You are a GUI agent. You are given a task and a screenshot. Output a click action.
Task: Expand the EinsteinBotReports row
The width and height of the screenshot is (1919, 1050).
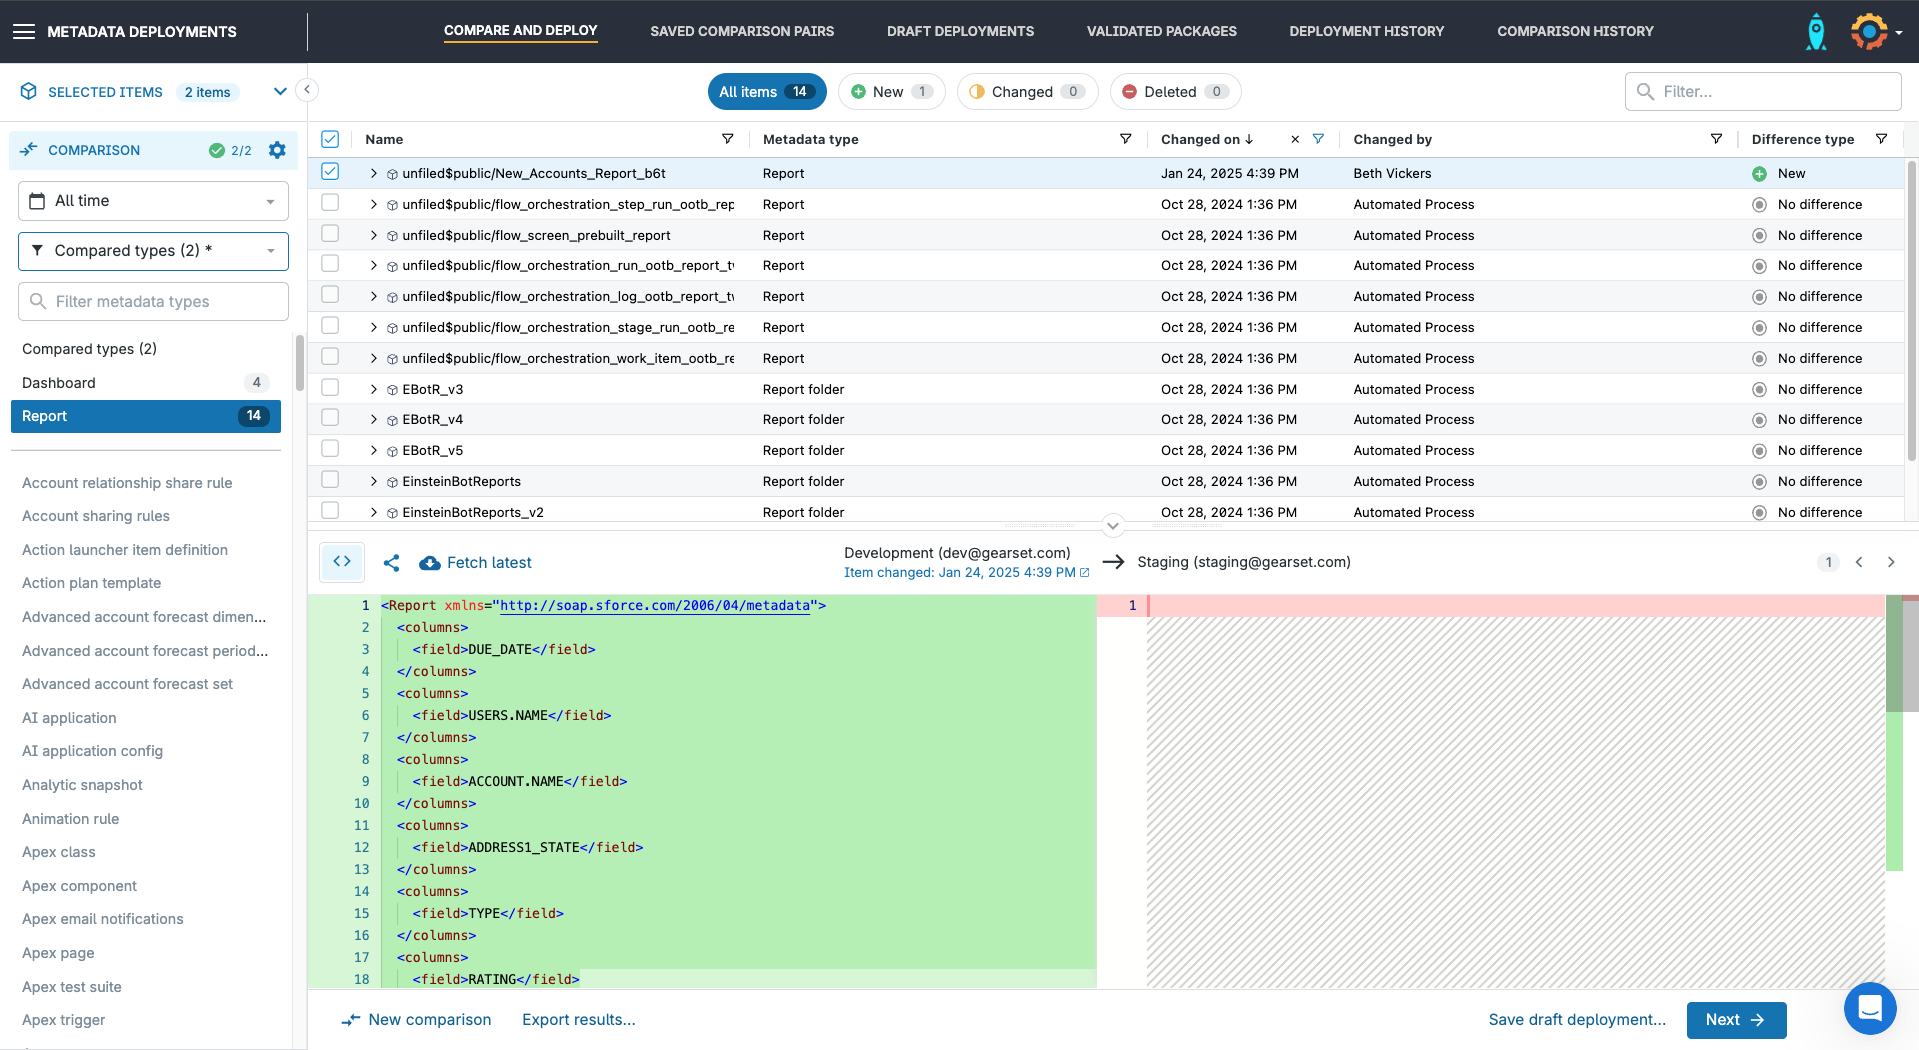[x=374, y=482]
